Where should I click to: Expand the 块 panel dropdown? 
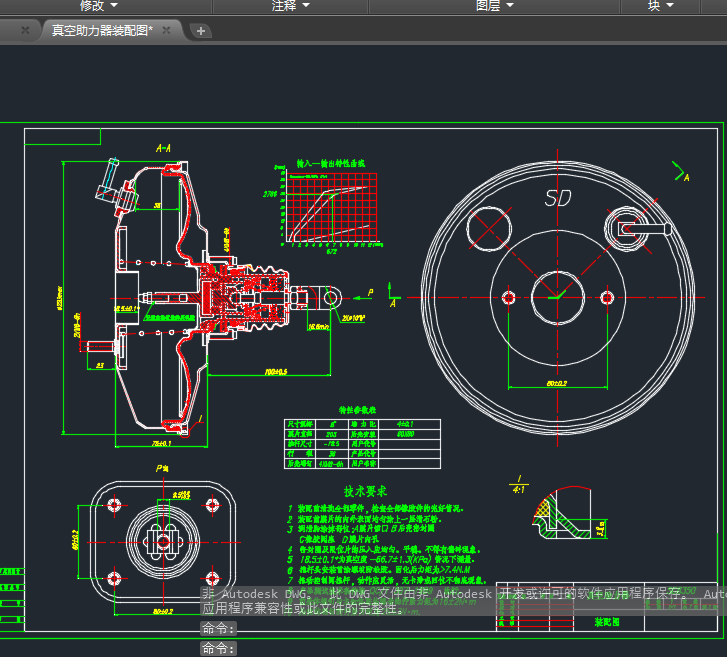pos(660,5)
